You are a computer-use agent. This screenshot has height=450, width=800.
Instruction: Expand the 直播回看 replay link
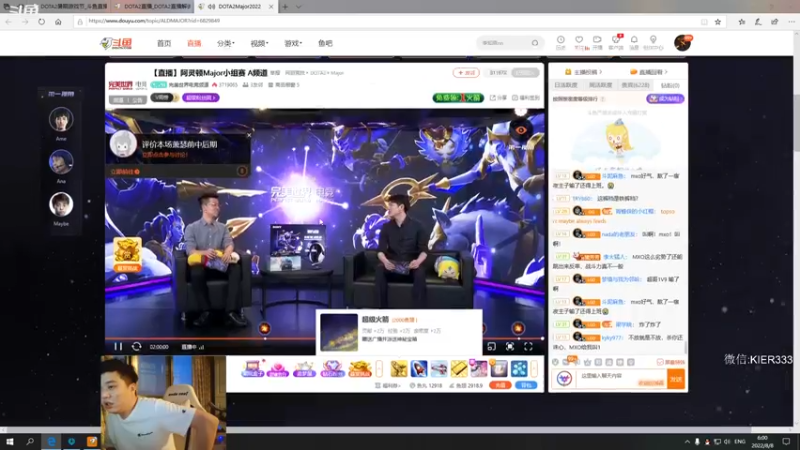pyautogui.click(x=649, y=72)
